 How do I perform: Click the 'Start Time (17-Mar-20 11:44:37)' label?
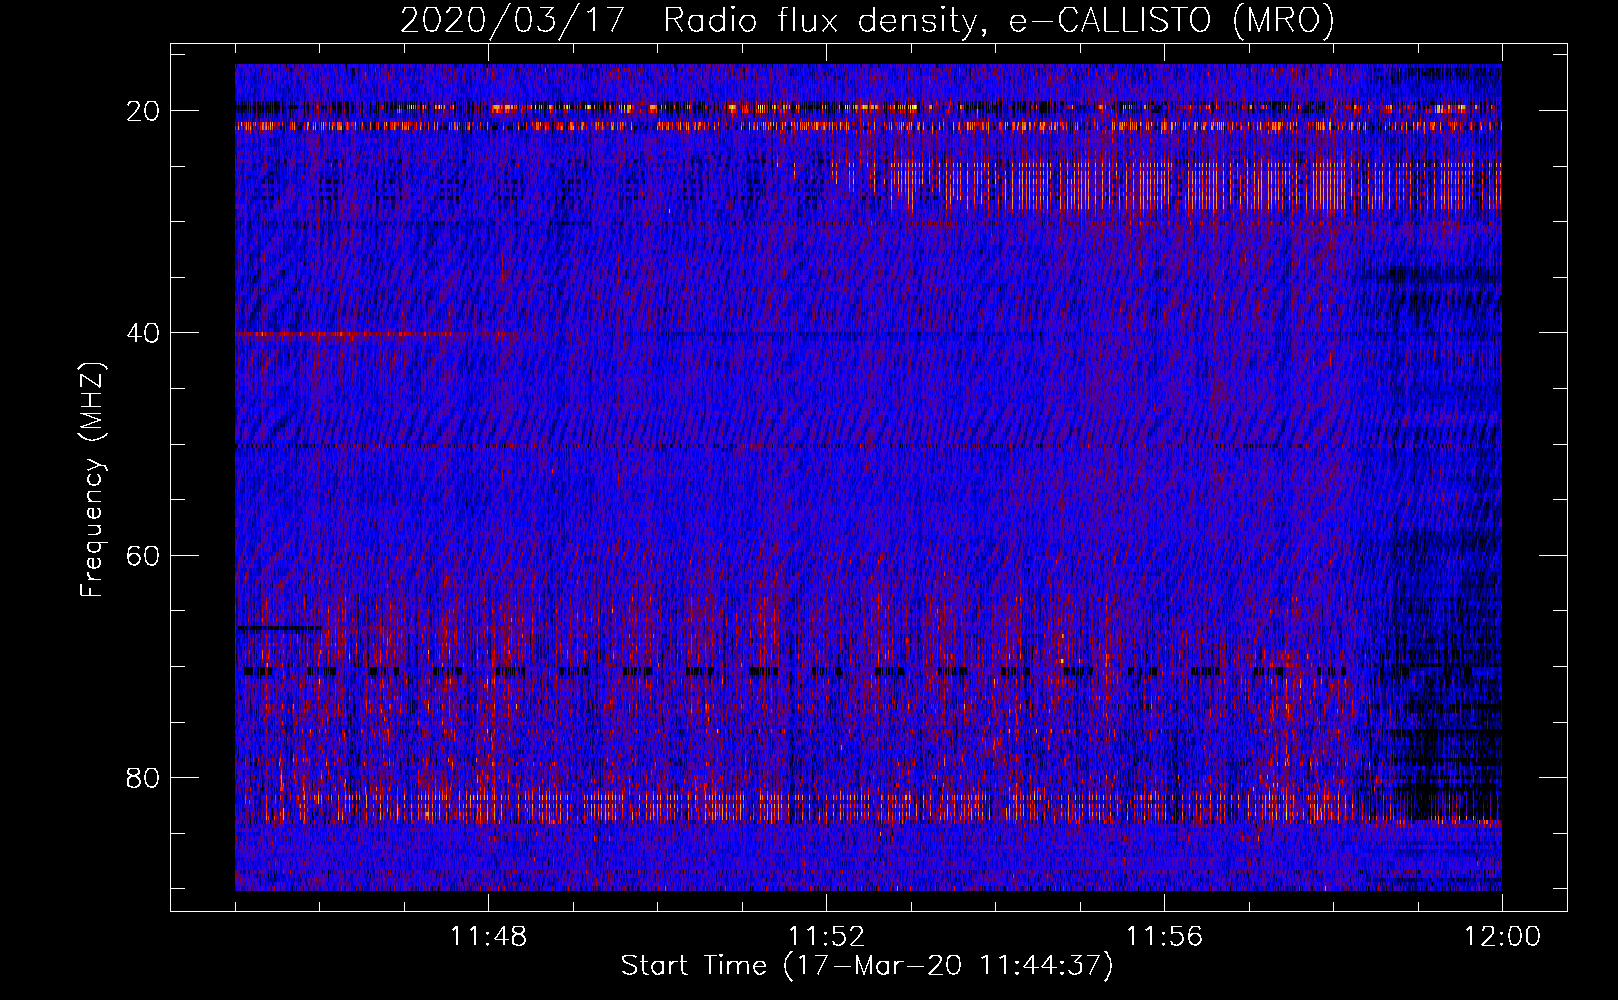point(867,966)
